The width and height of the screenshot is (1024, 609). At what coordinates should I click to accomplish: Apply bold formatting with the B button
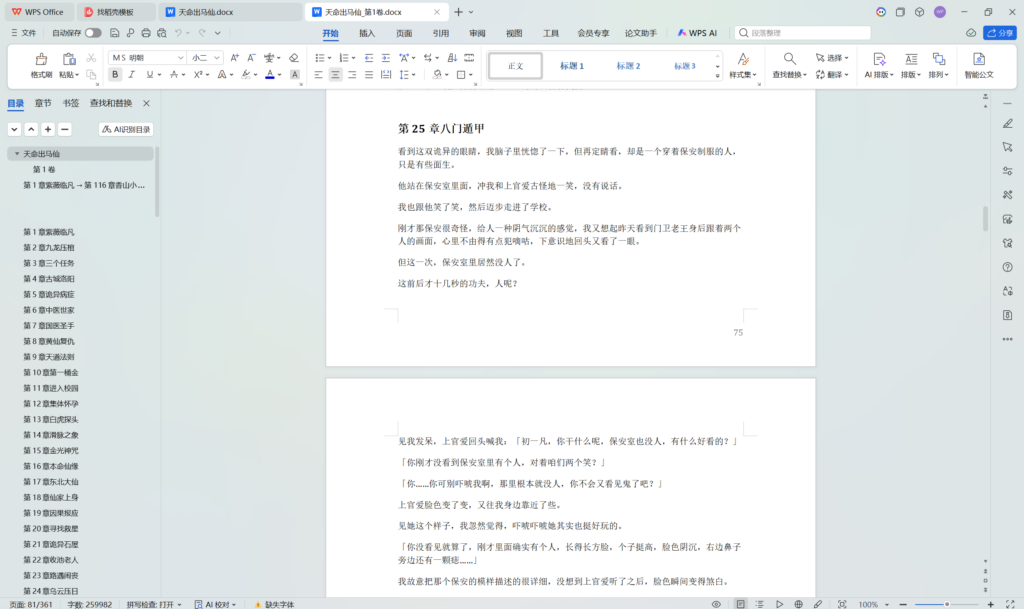(x=115, y=75)
